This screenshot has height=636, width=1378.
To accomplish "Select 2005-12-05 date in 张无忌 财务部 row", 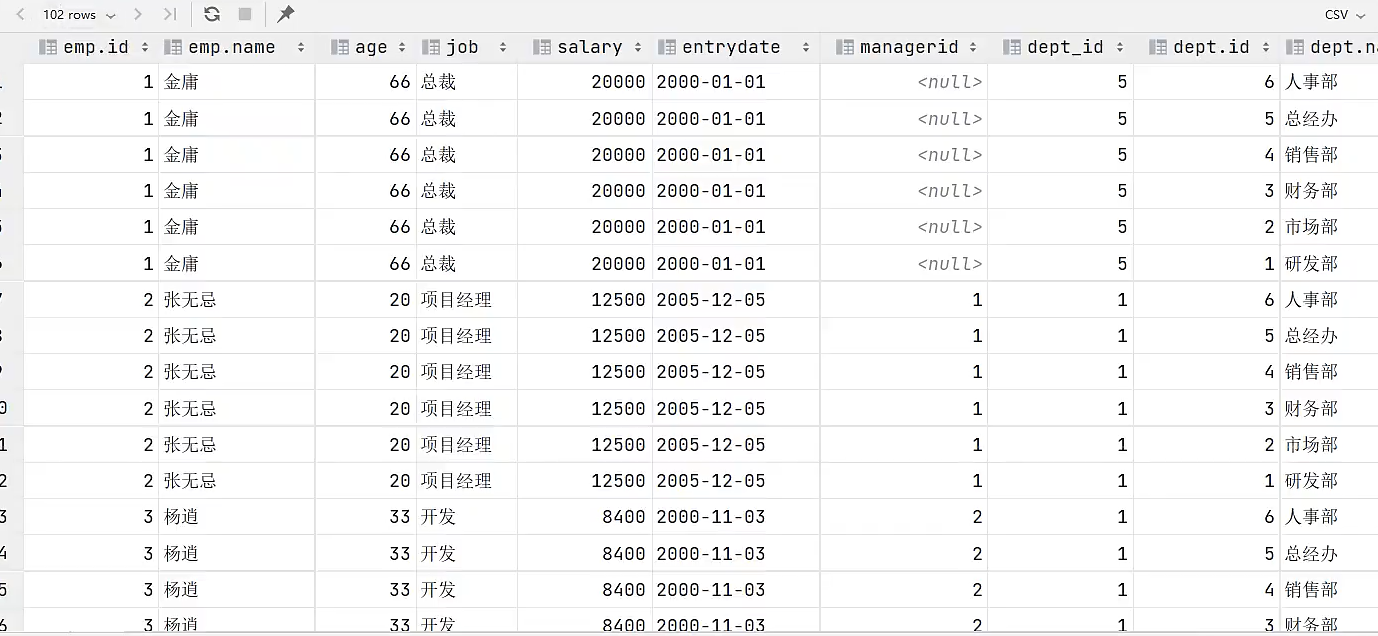I will tap(736, 409).
